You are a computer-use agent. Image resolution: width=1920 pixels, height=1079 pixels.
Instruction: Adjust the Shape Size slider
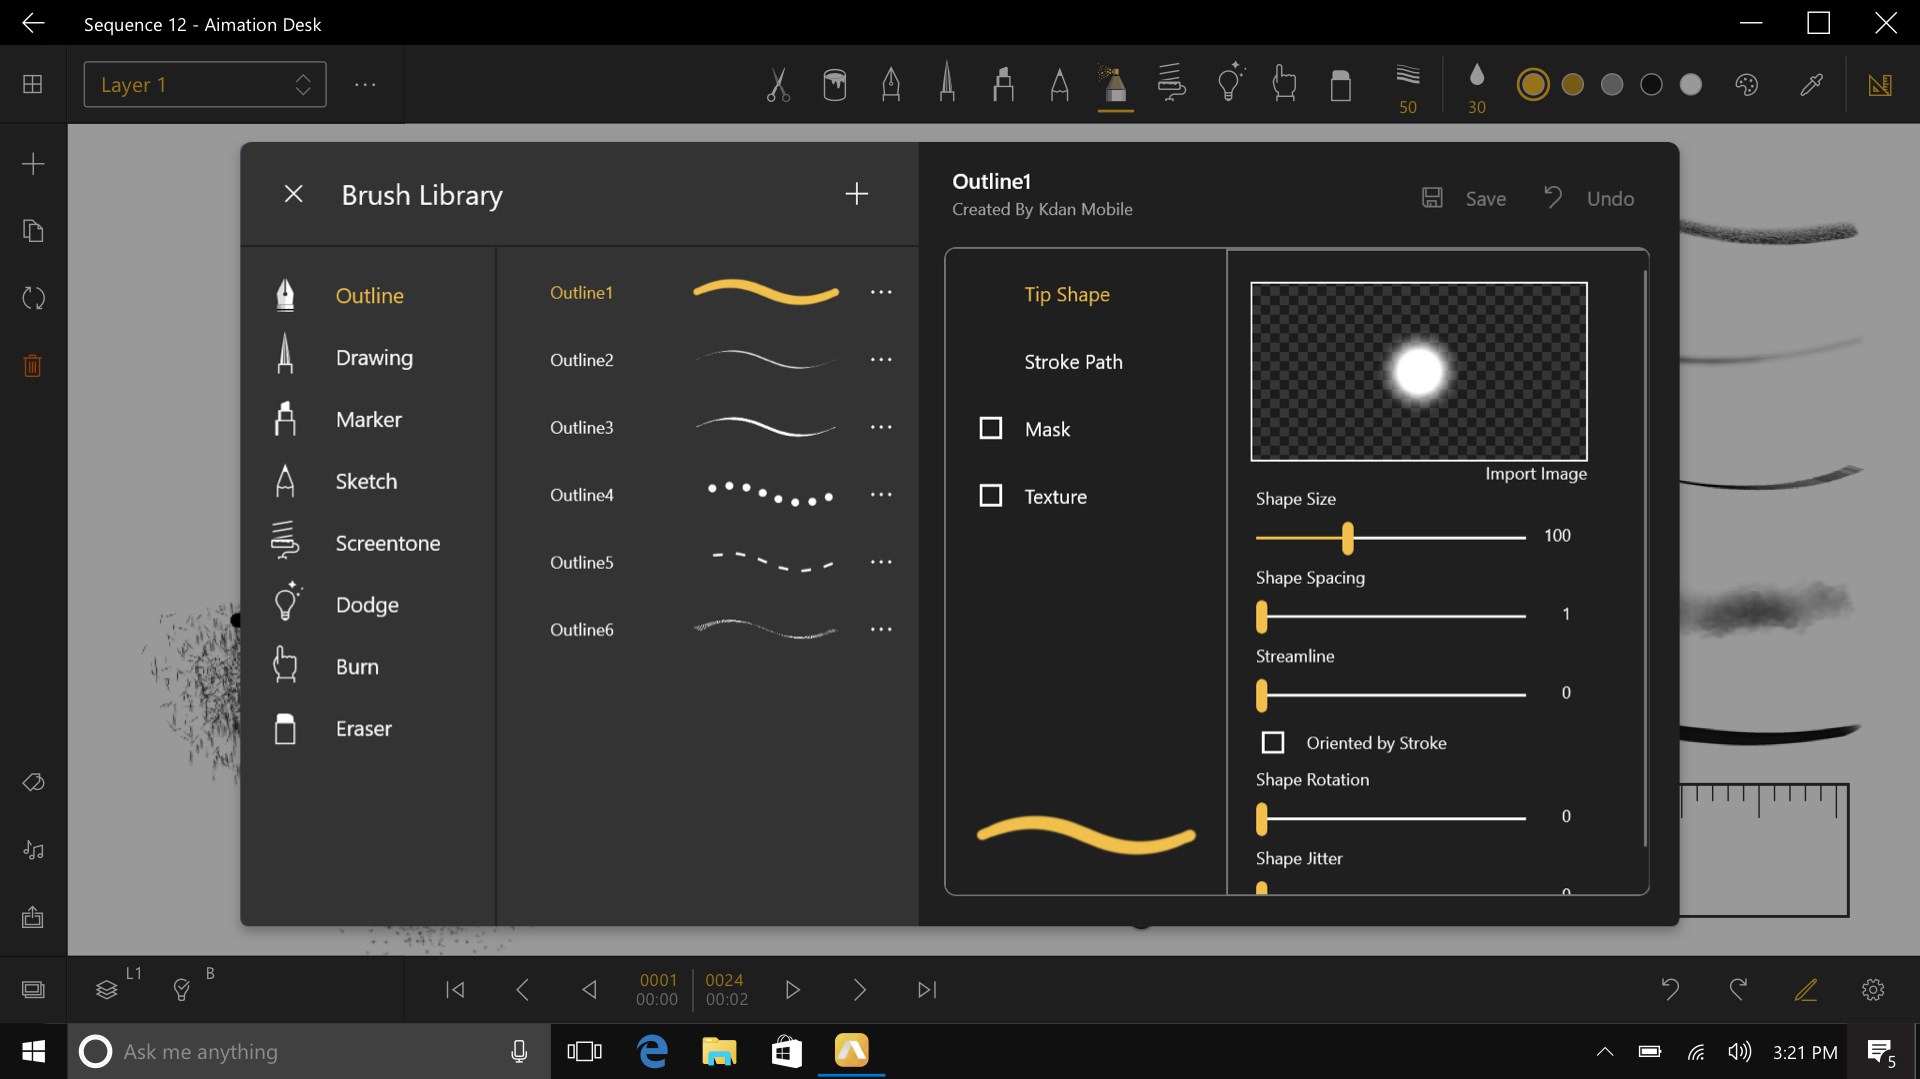coord(1347,538)
